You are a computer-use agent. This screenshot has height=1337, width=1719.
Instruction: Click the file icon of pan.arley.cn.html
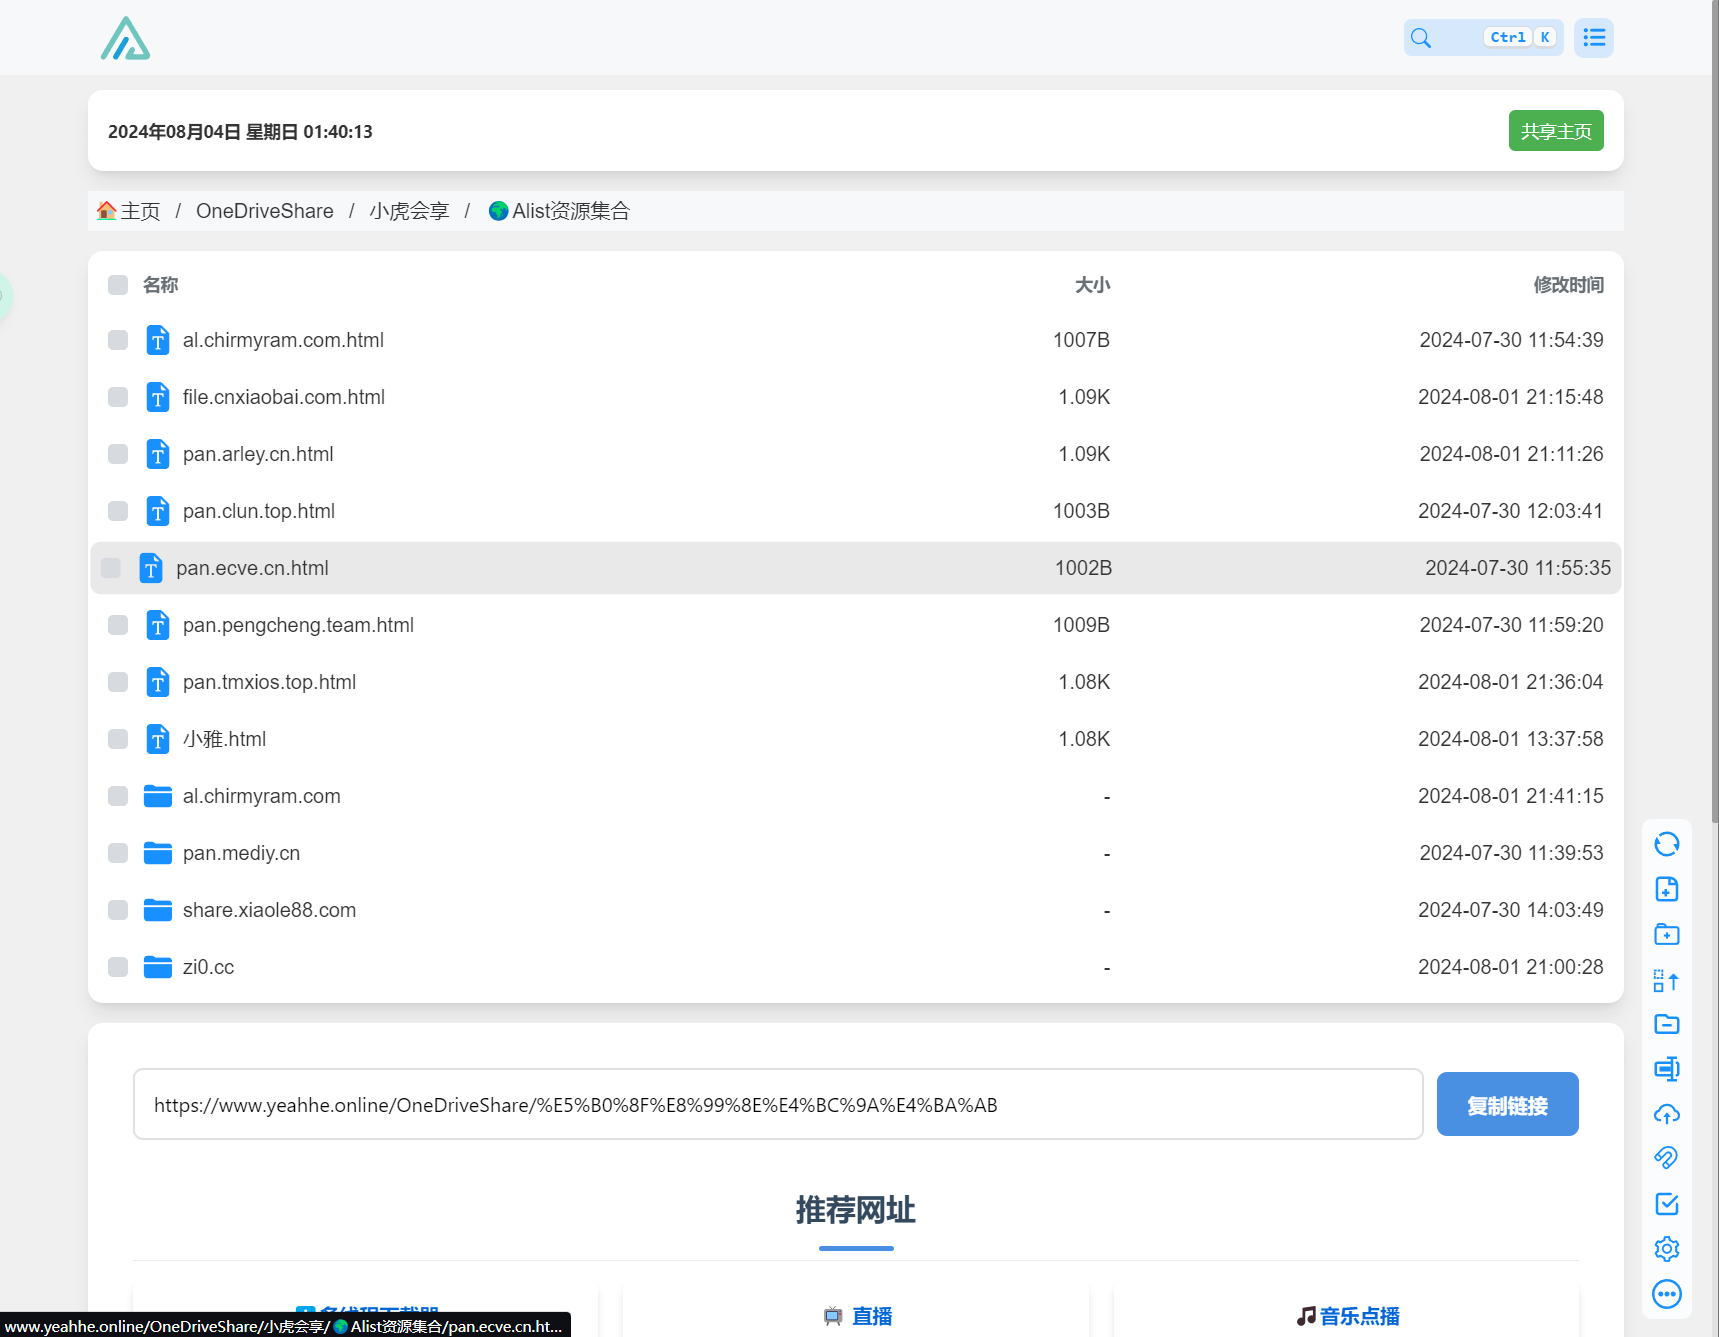click(158, 454)
